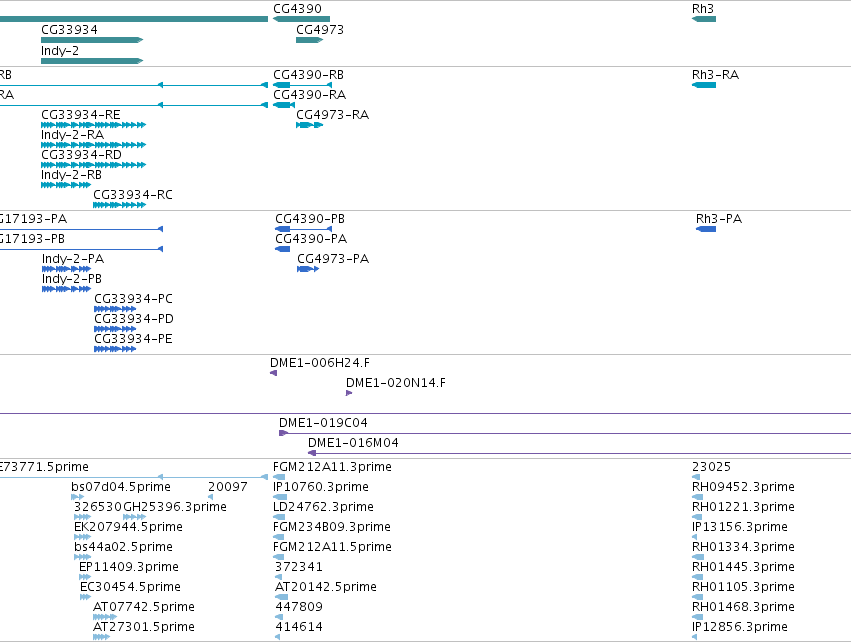Select EST AT07742.5prime

144,607
